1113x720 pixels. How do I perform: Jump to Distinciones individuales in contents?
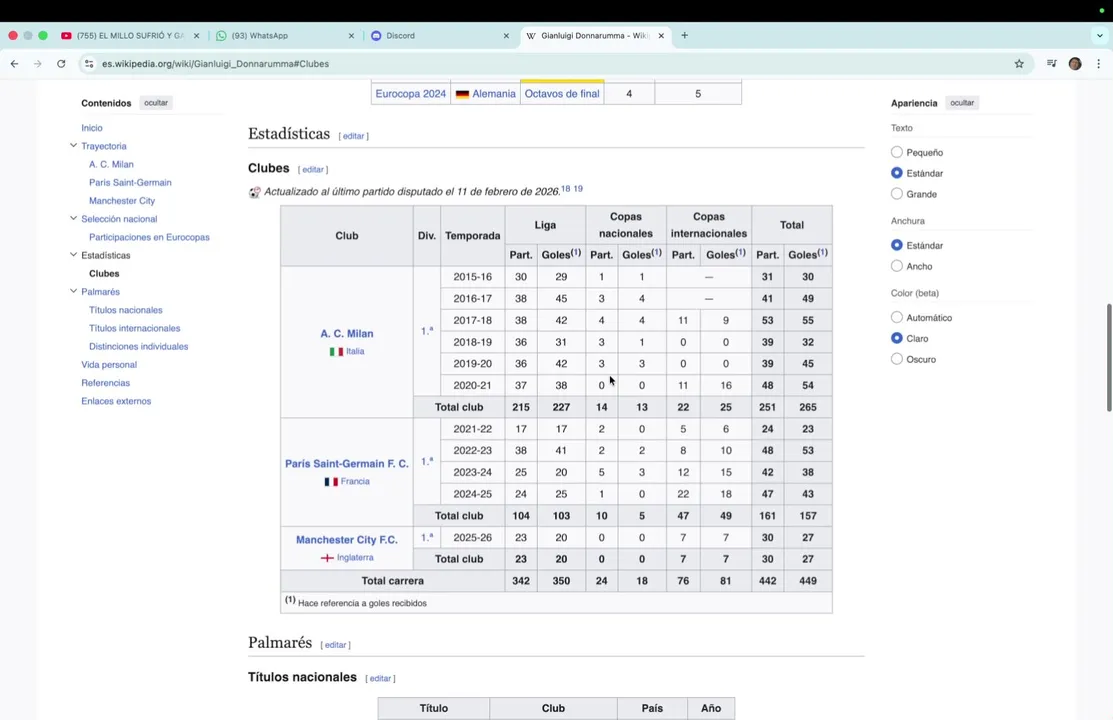point(138,347)
